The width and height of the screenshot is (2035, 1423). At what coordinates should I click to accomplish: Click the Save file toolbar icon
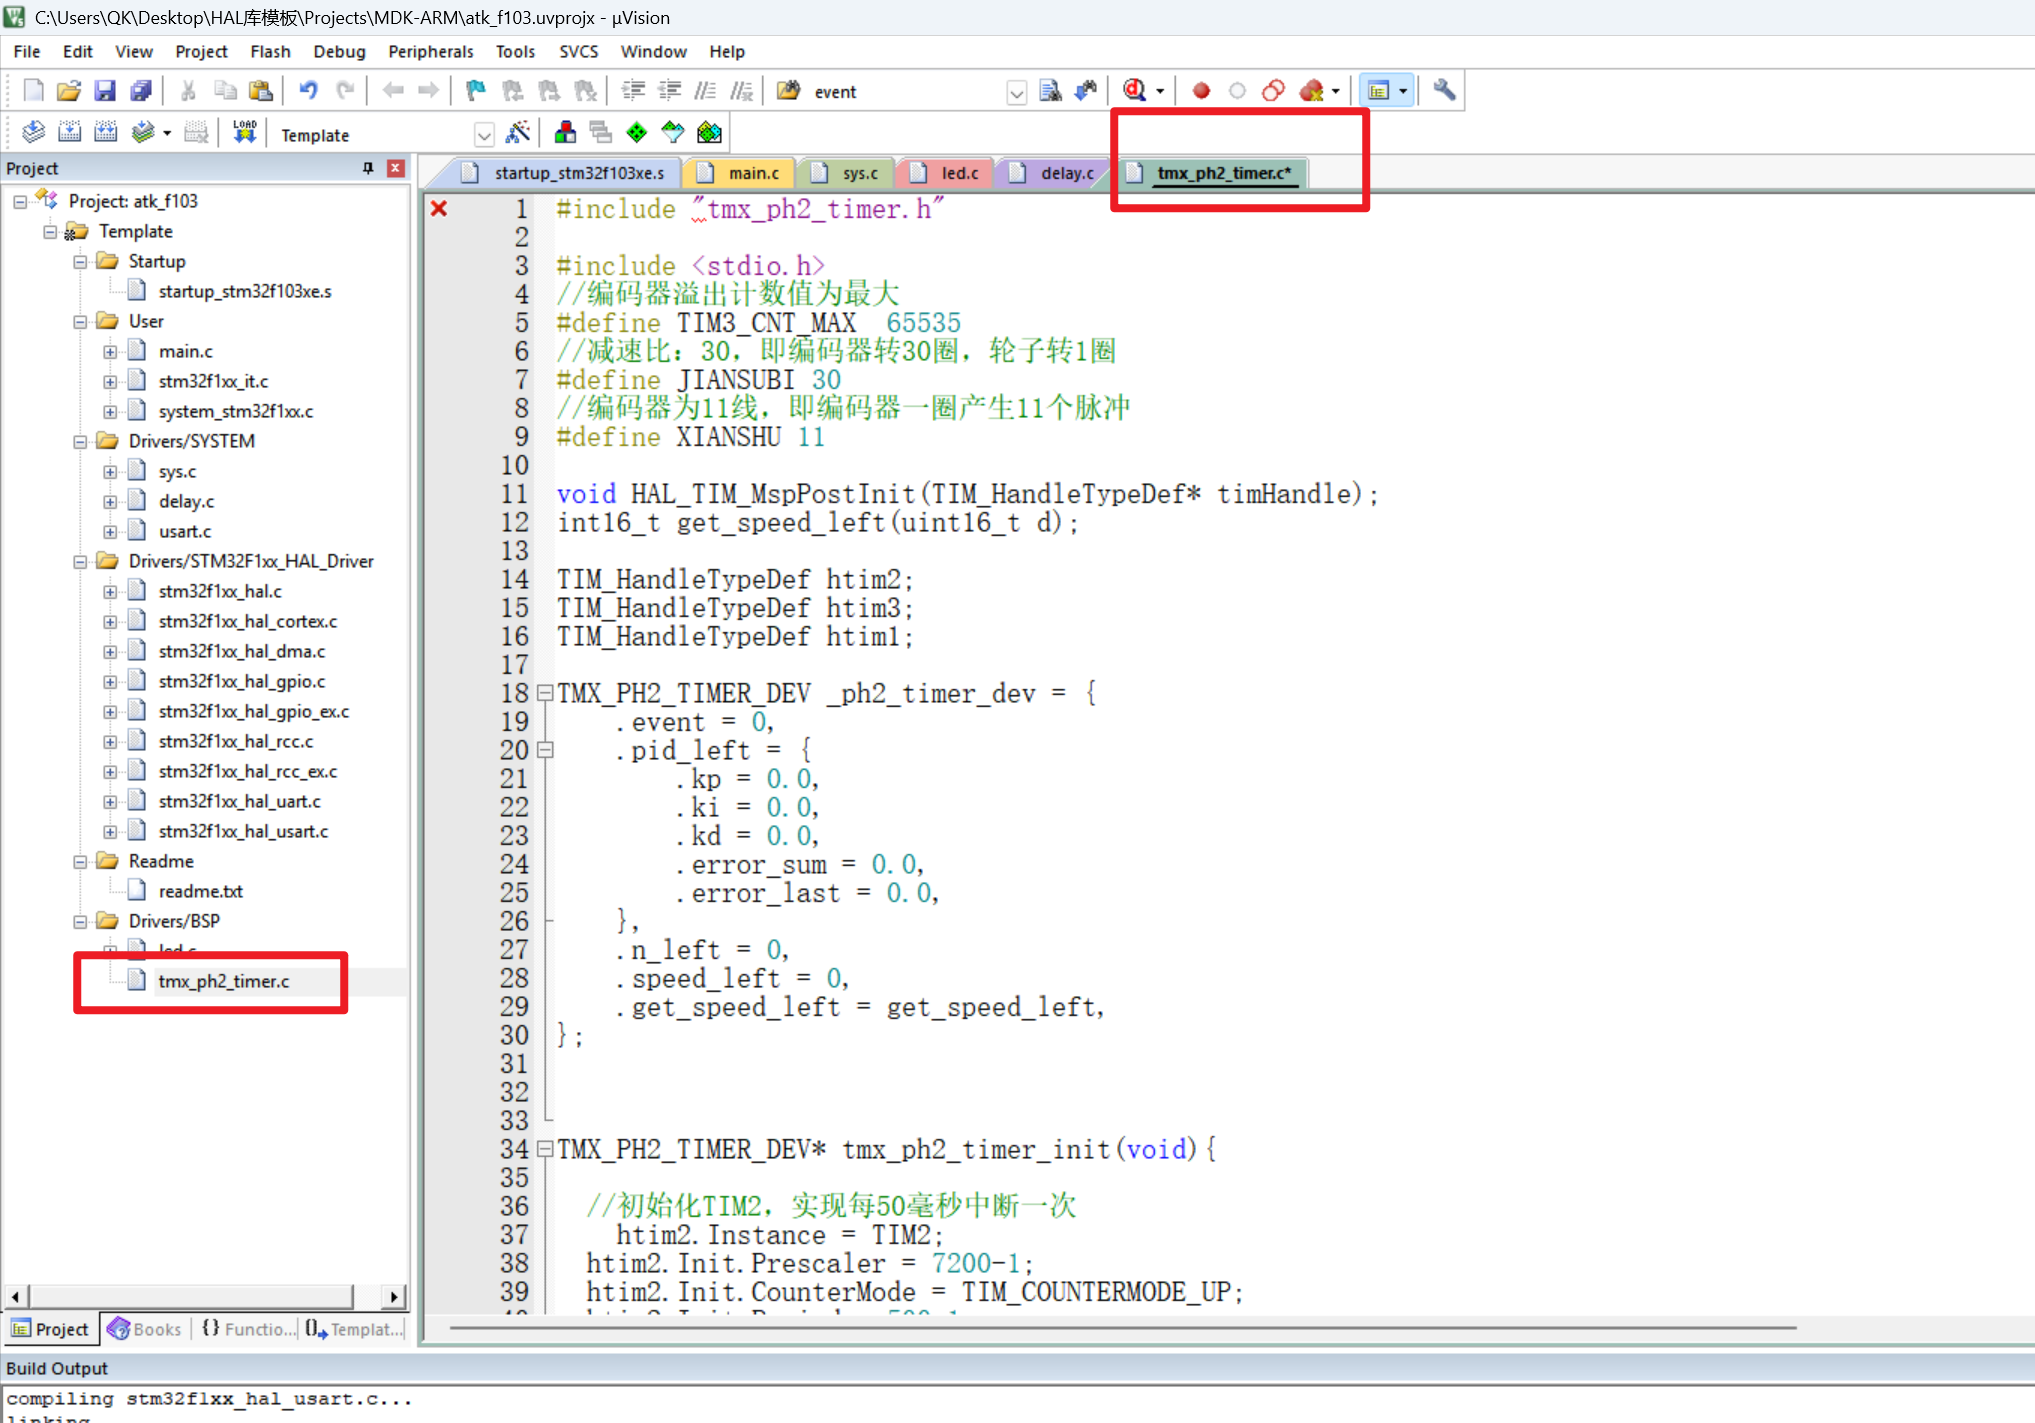[105, 91]
